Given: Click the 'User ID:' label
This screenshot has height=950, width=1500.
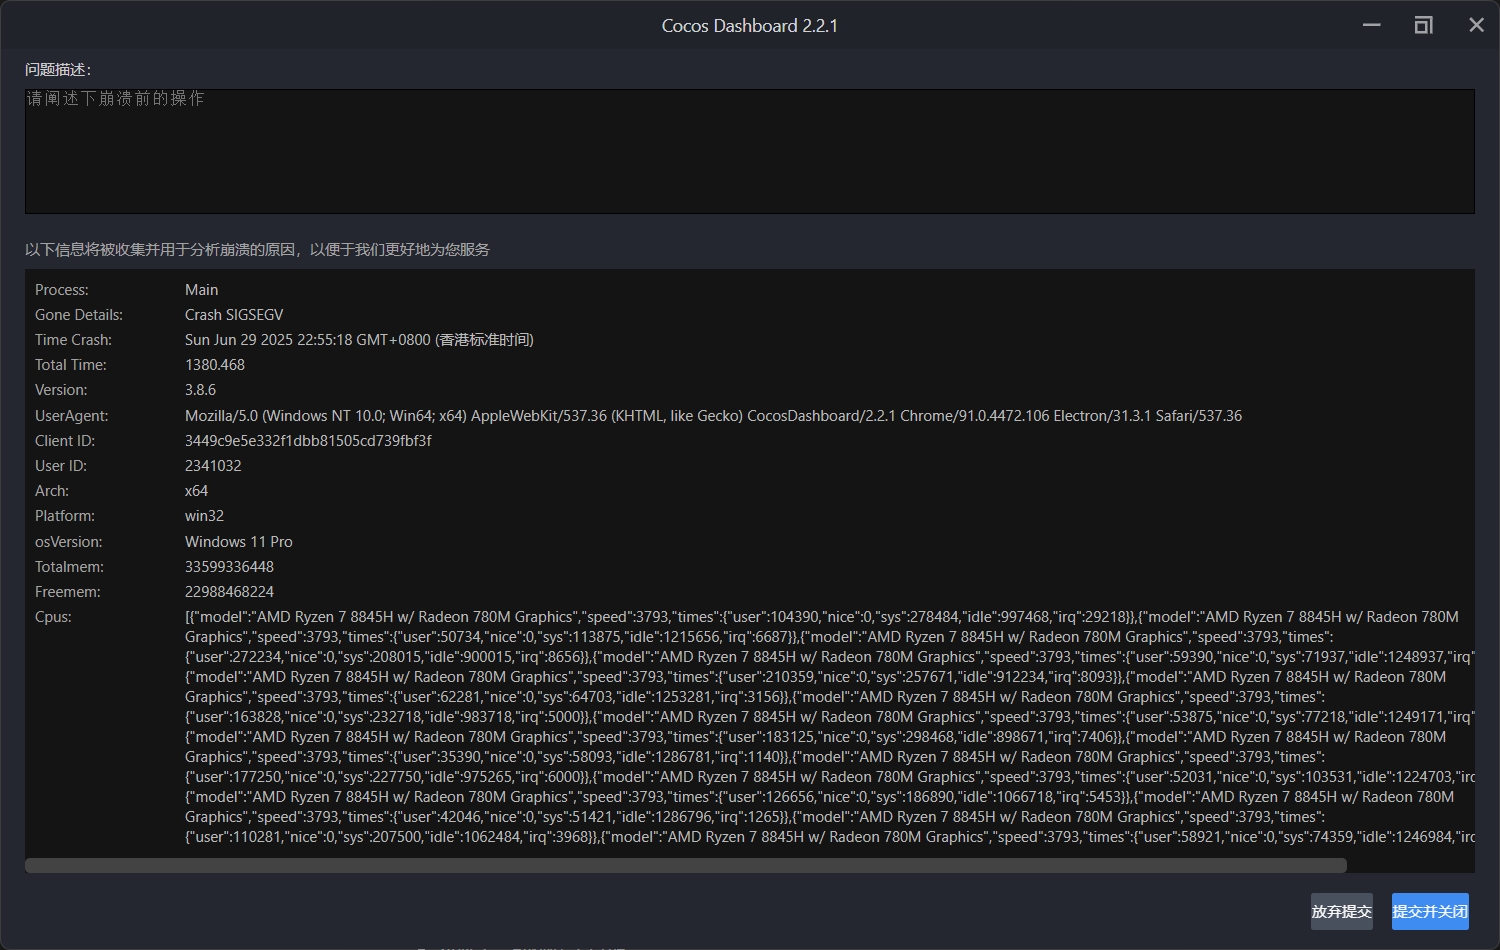Looking at the screenshot, I should click(61, 466).
